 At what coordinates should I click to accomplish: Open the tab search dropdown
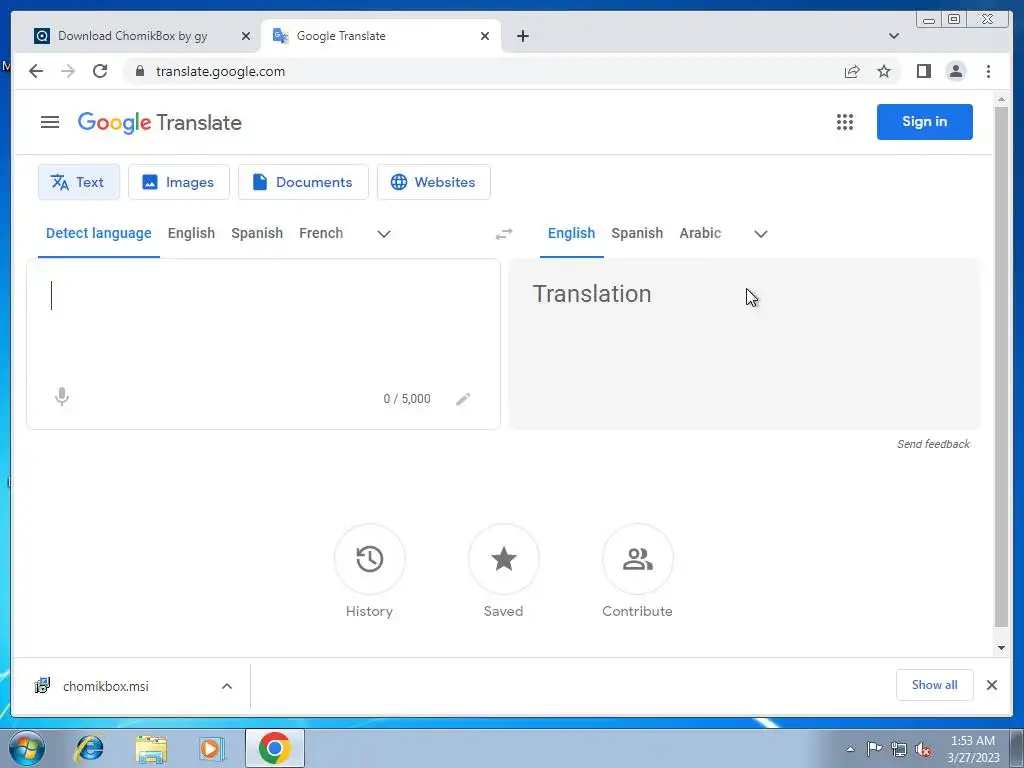pos(893,36)
